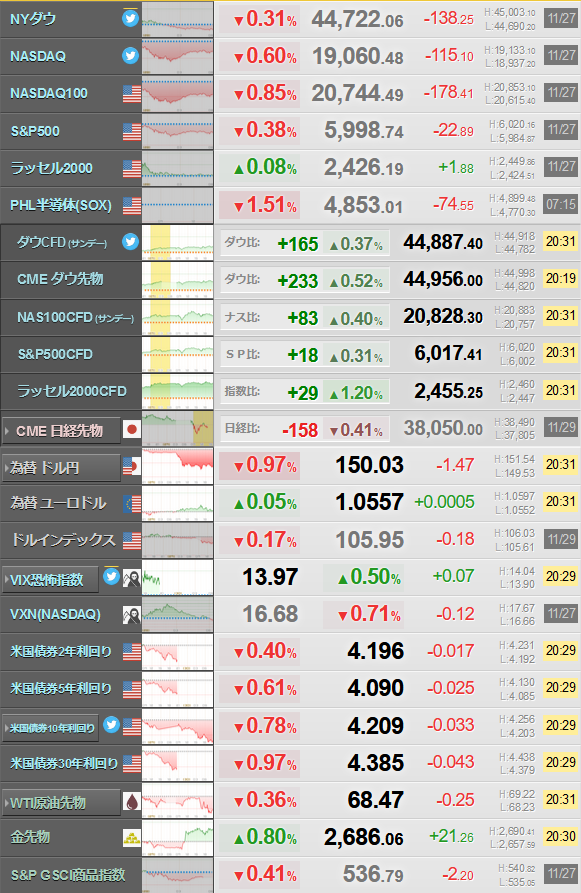Open the 金先物 mini chart
Viewport: 581px width, 893px height.
click(177, 838)
